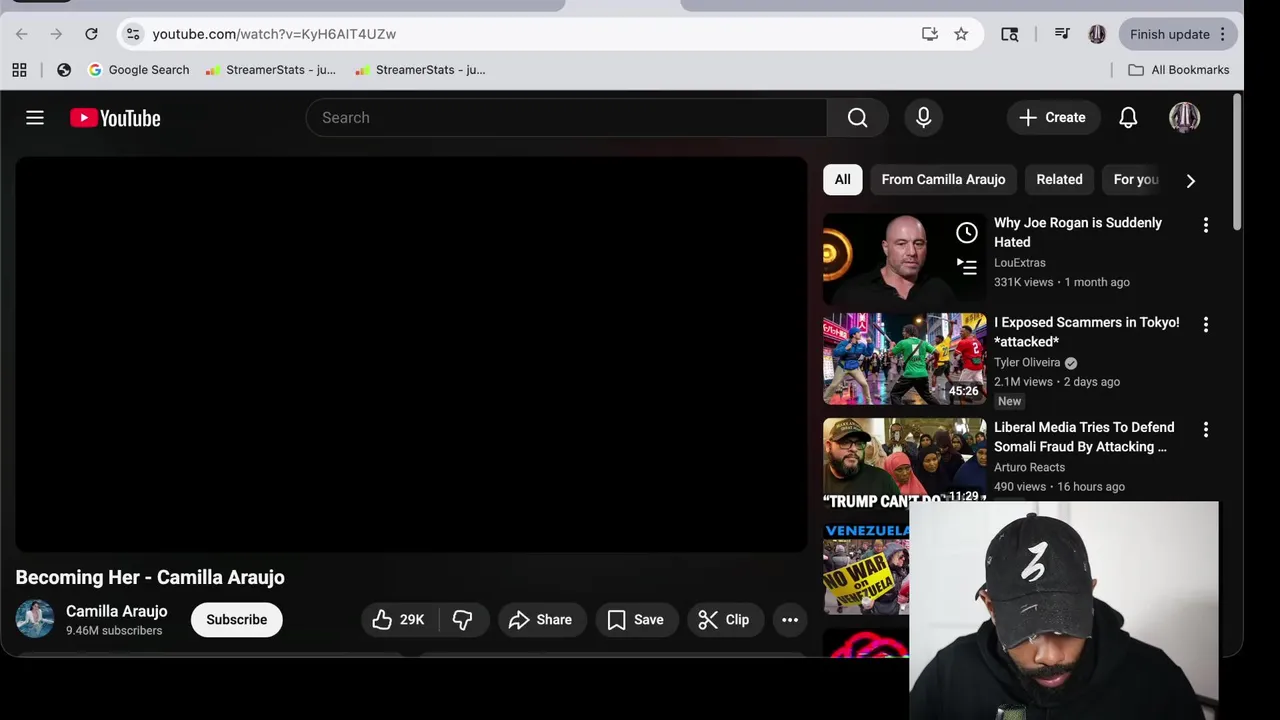Open site information icon in address bar
Viewport: 1280px width, 720px height.
(x=133, y=34)
